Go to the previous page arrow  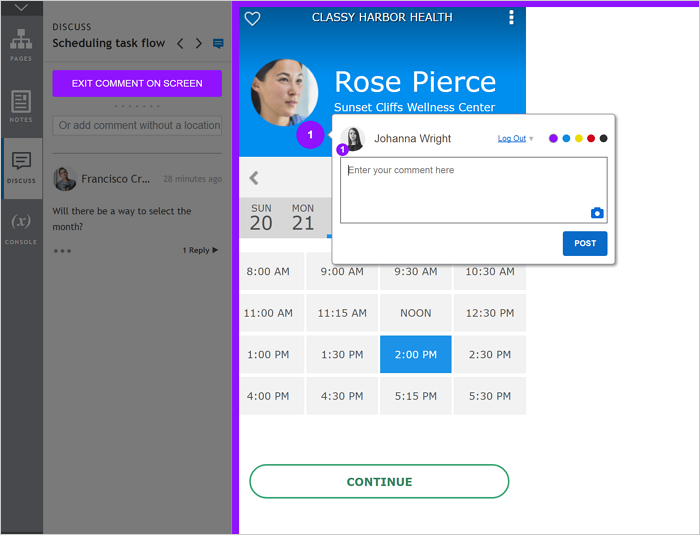tap(180, 43)
